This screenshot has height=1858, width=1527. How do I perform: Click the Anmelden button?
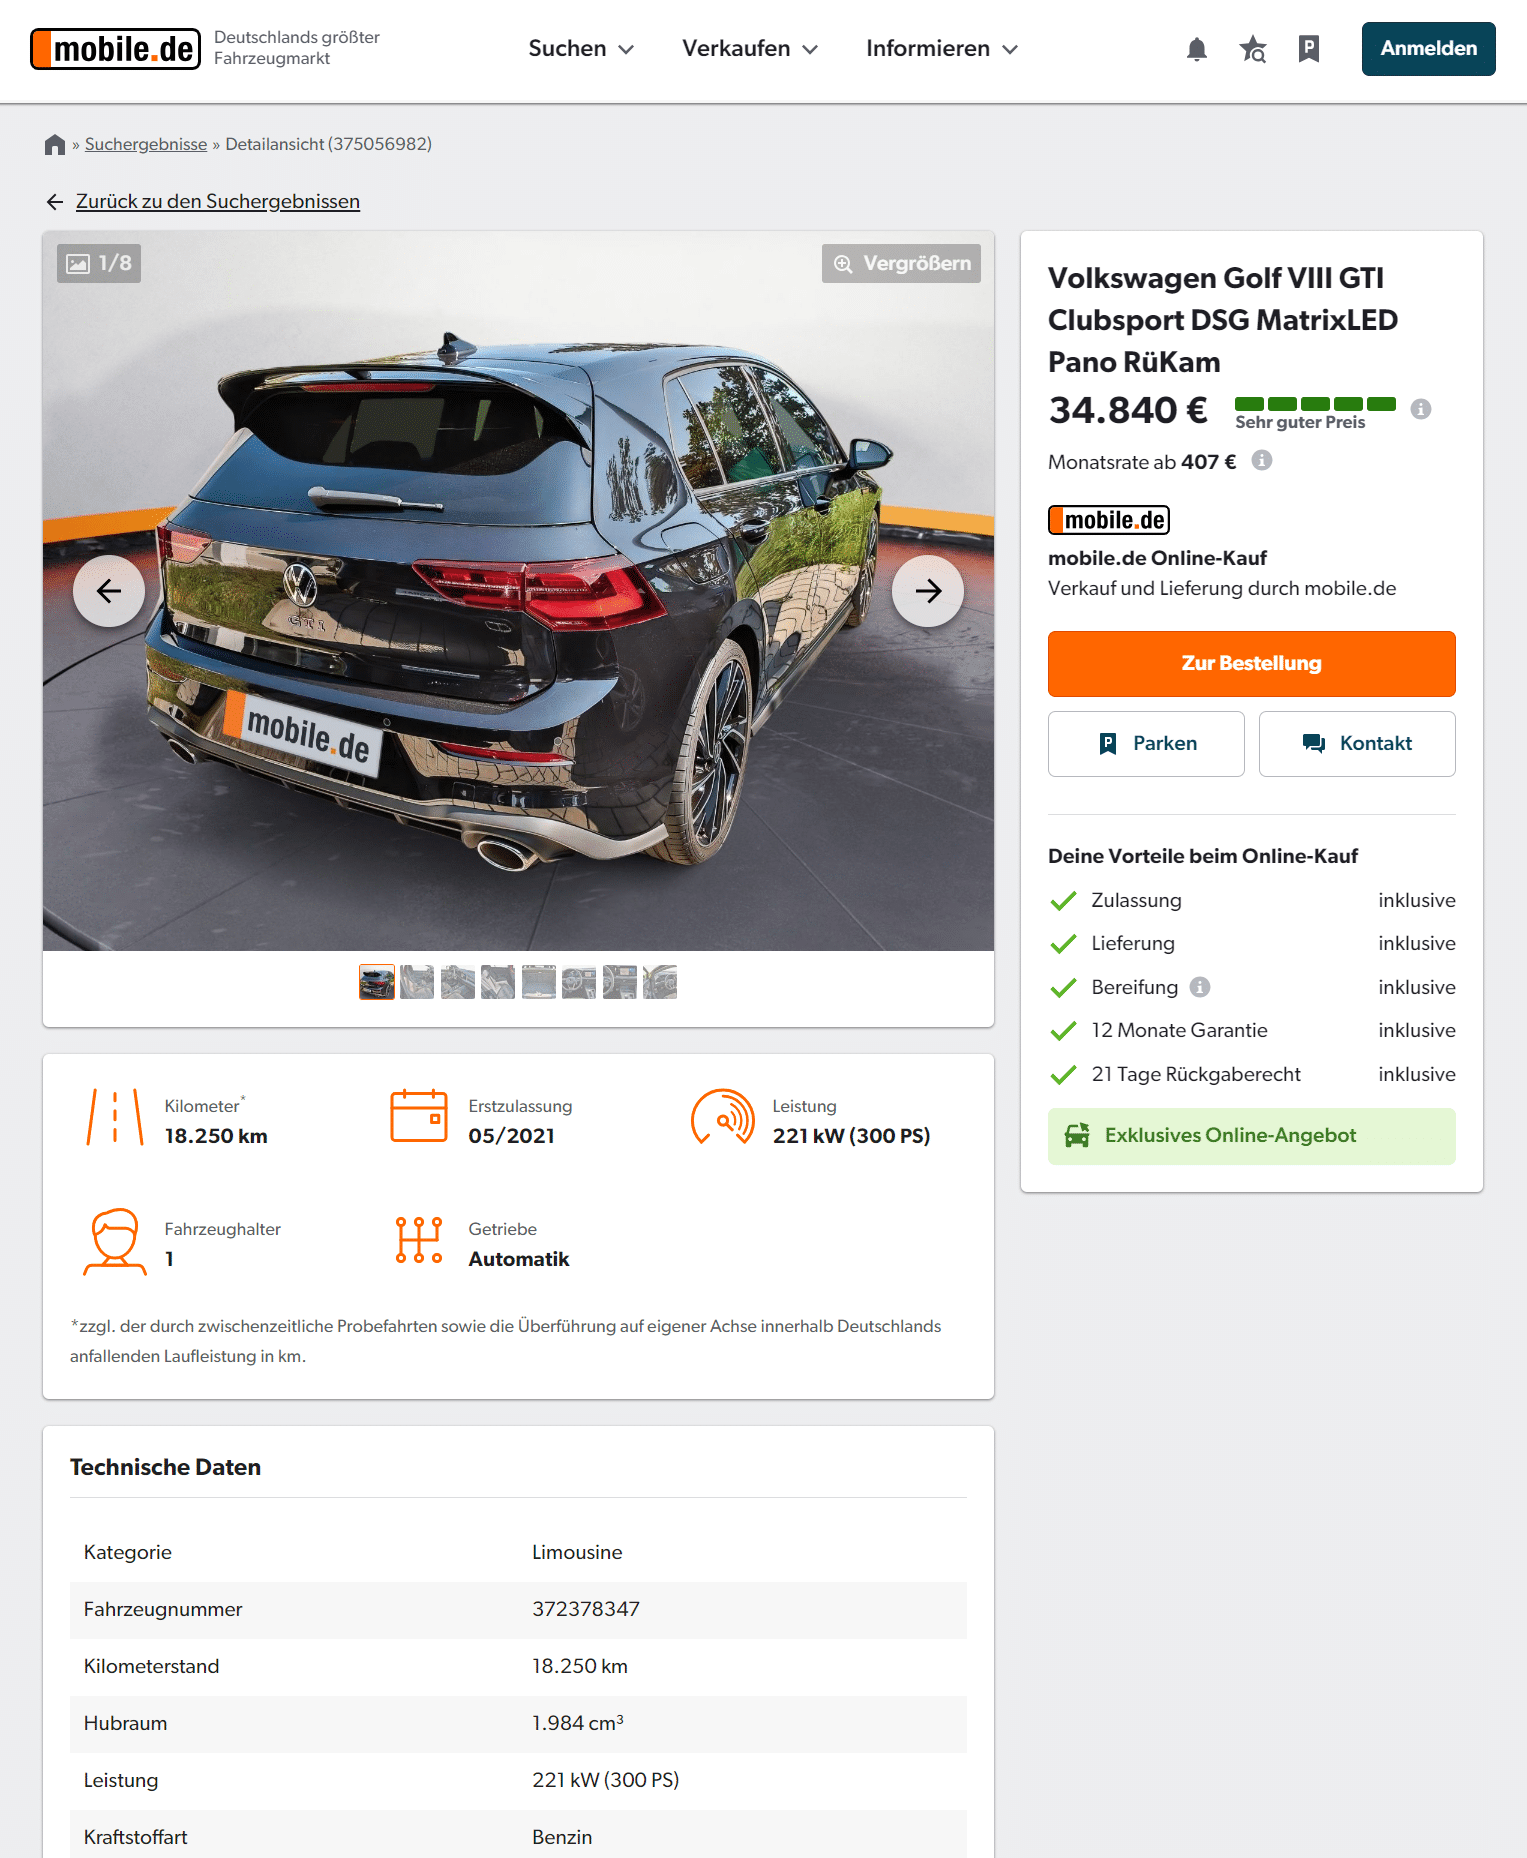pyautogui.click(x=1428, y=49)
